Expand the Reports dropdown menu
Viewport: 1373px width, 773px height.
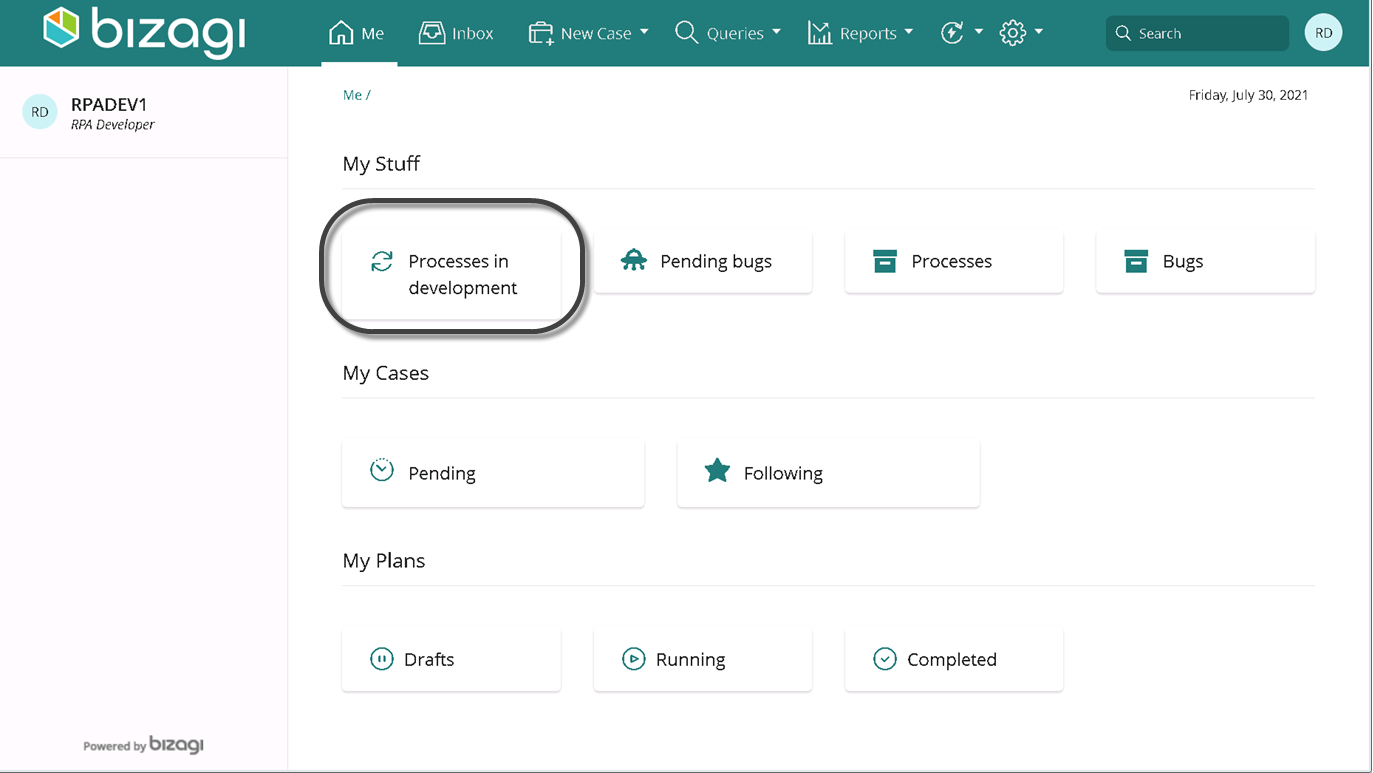coord(861,33)
